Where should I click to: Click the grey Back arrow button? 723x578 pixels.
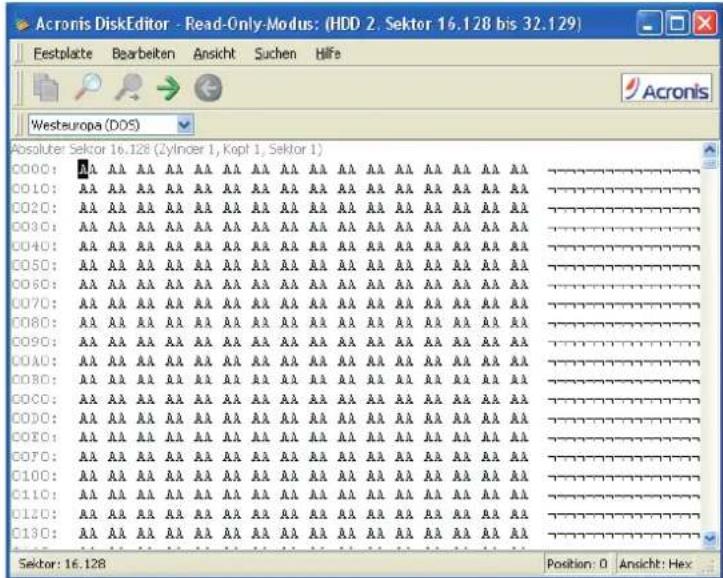tap(208, 88)
